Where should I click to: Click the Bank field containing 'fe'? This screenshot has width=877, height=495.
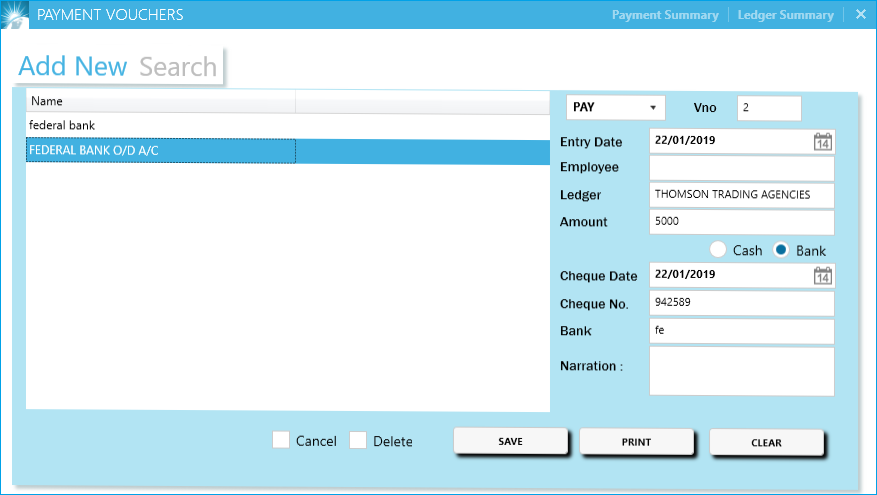pos(742,331)
